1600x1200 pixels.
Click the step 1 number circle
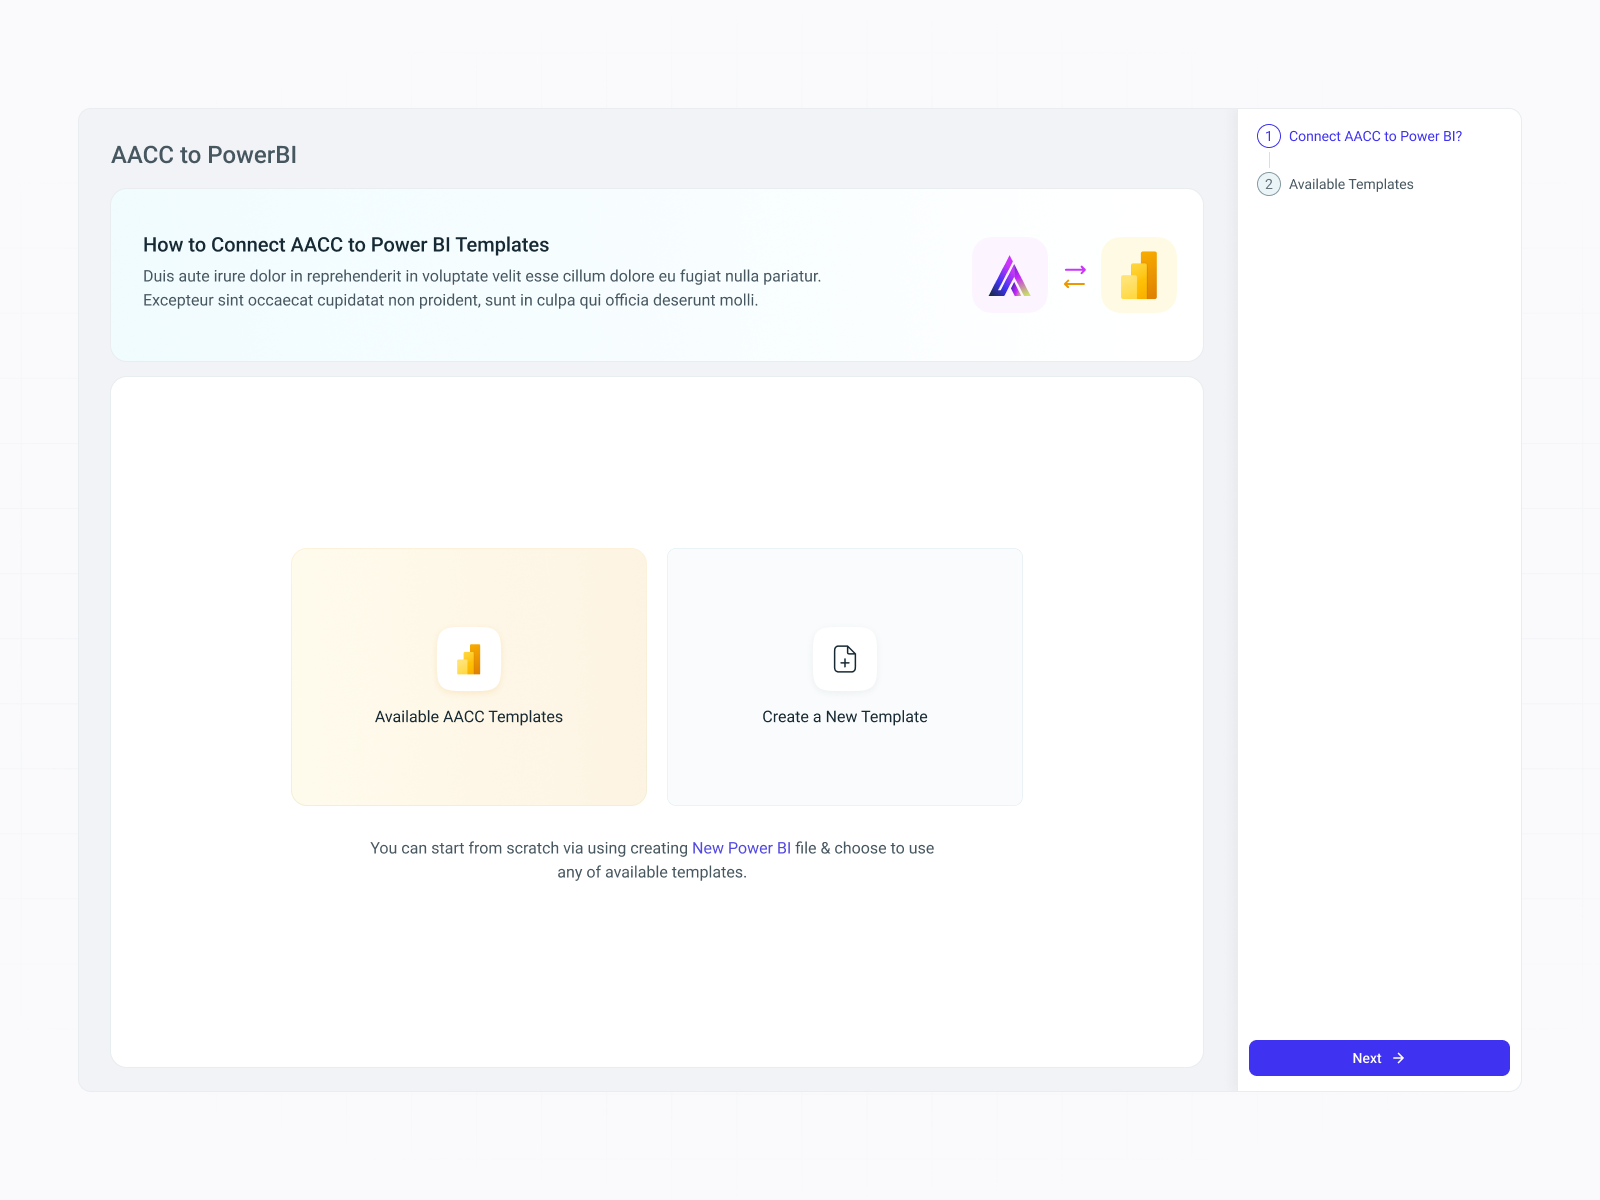point(1269,136)
